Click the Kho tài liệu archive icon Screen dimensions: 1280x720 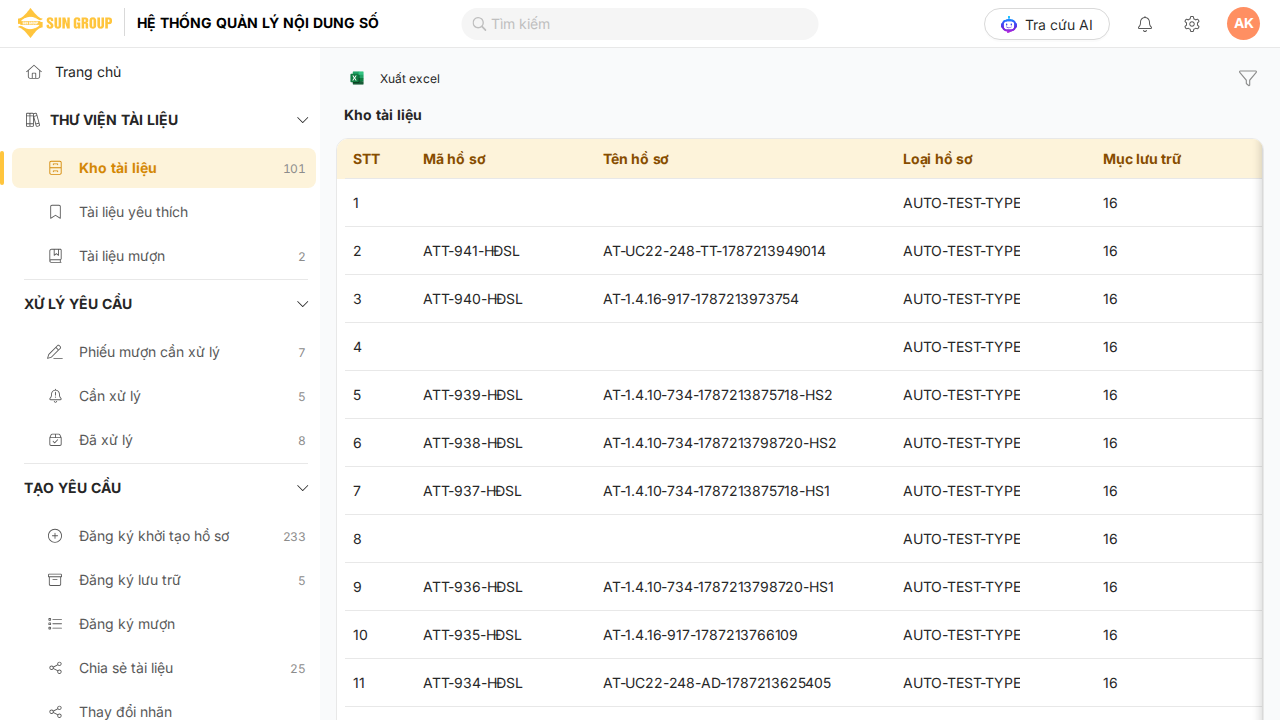coord(56,168)
